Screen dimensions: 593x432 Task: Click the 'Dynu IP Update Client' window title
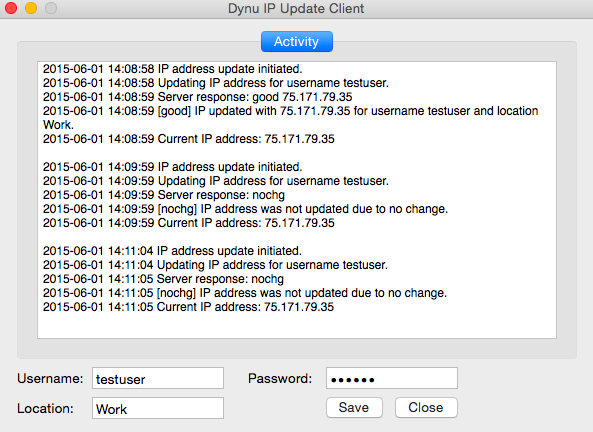[x=296, y=8]
